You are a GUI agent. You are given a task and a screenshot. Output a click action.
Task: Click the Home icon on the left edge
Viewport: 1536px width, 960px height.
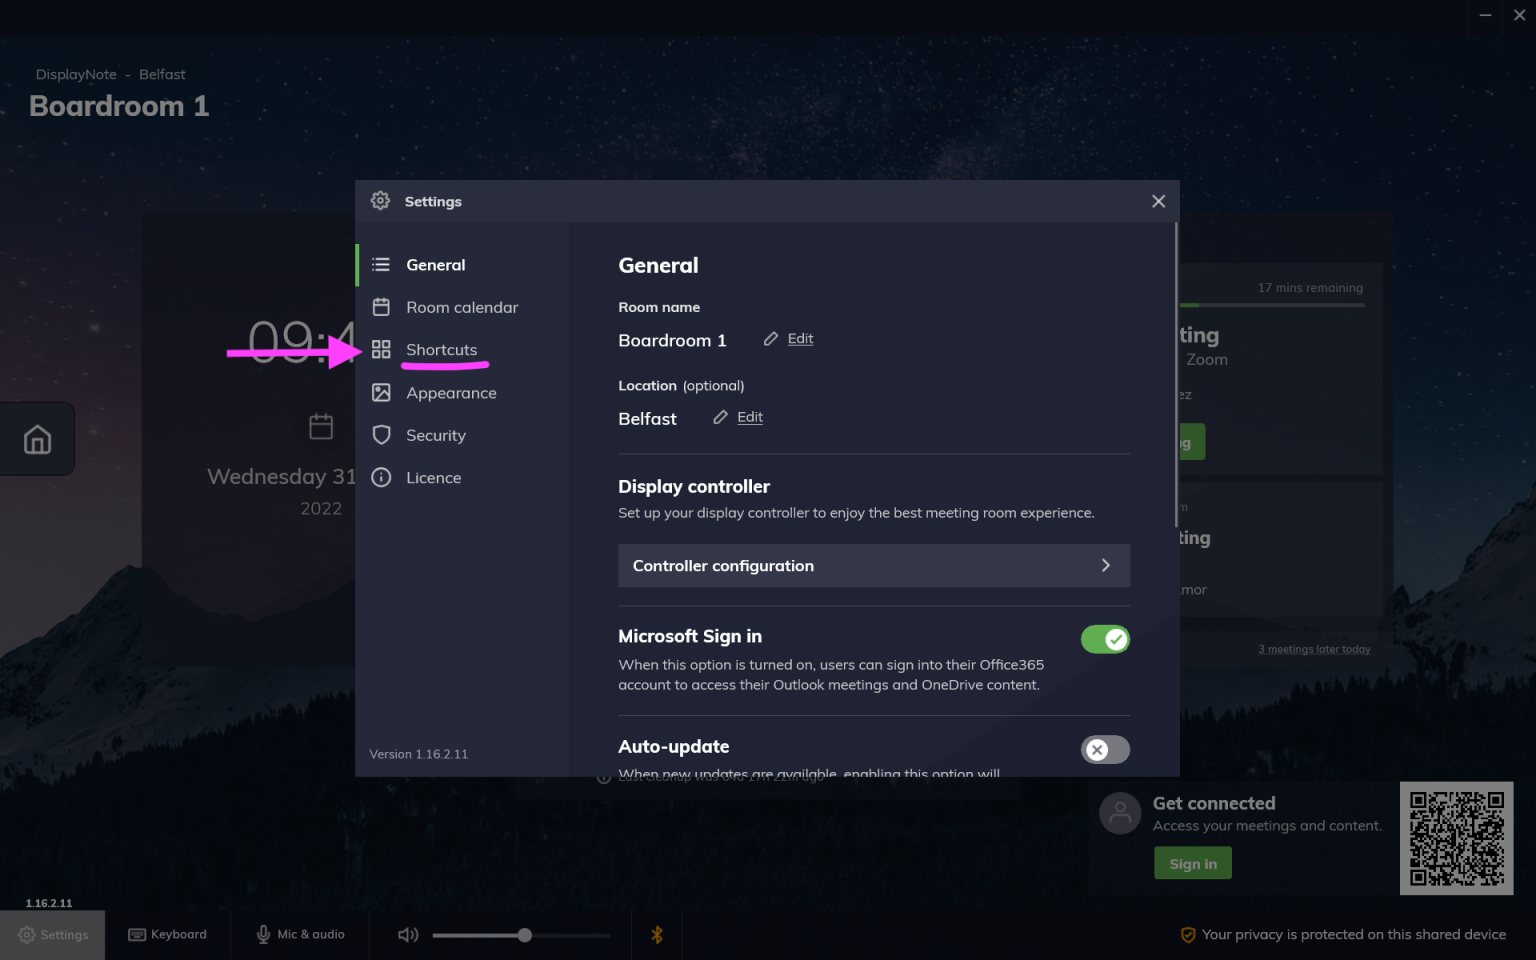coord(37,438)
